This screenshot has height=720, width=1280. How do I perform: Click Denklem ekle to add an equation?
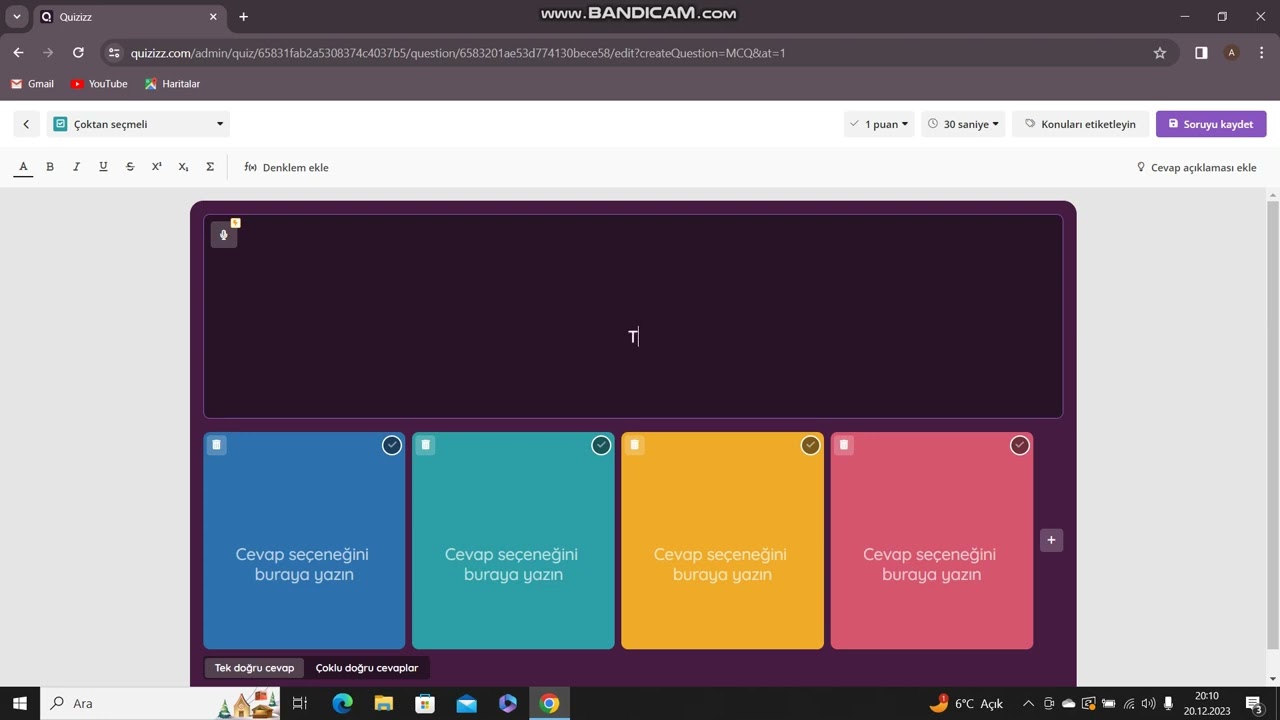[x=286, y=167]
